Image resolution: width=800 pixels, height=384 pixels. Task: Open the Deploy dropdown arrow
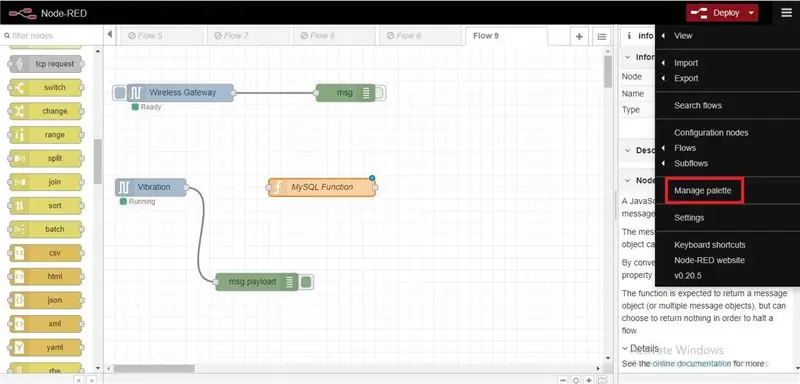pyautogui.click(x=751, y=13)
